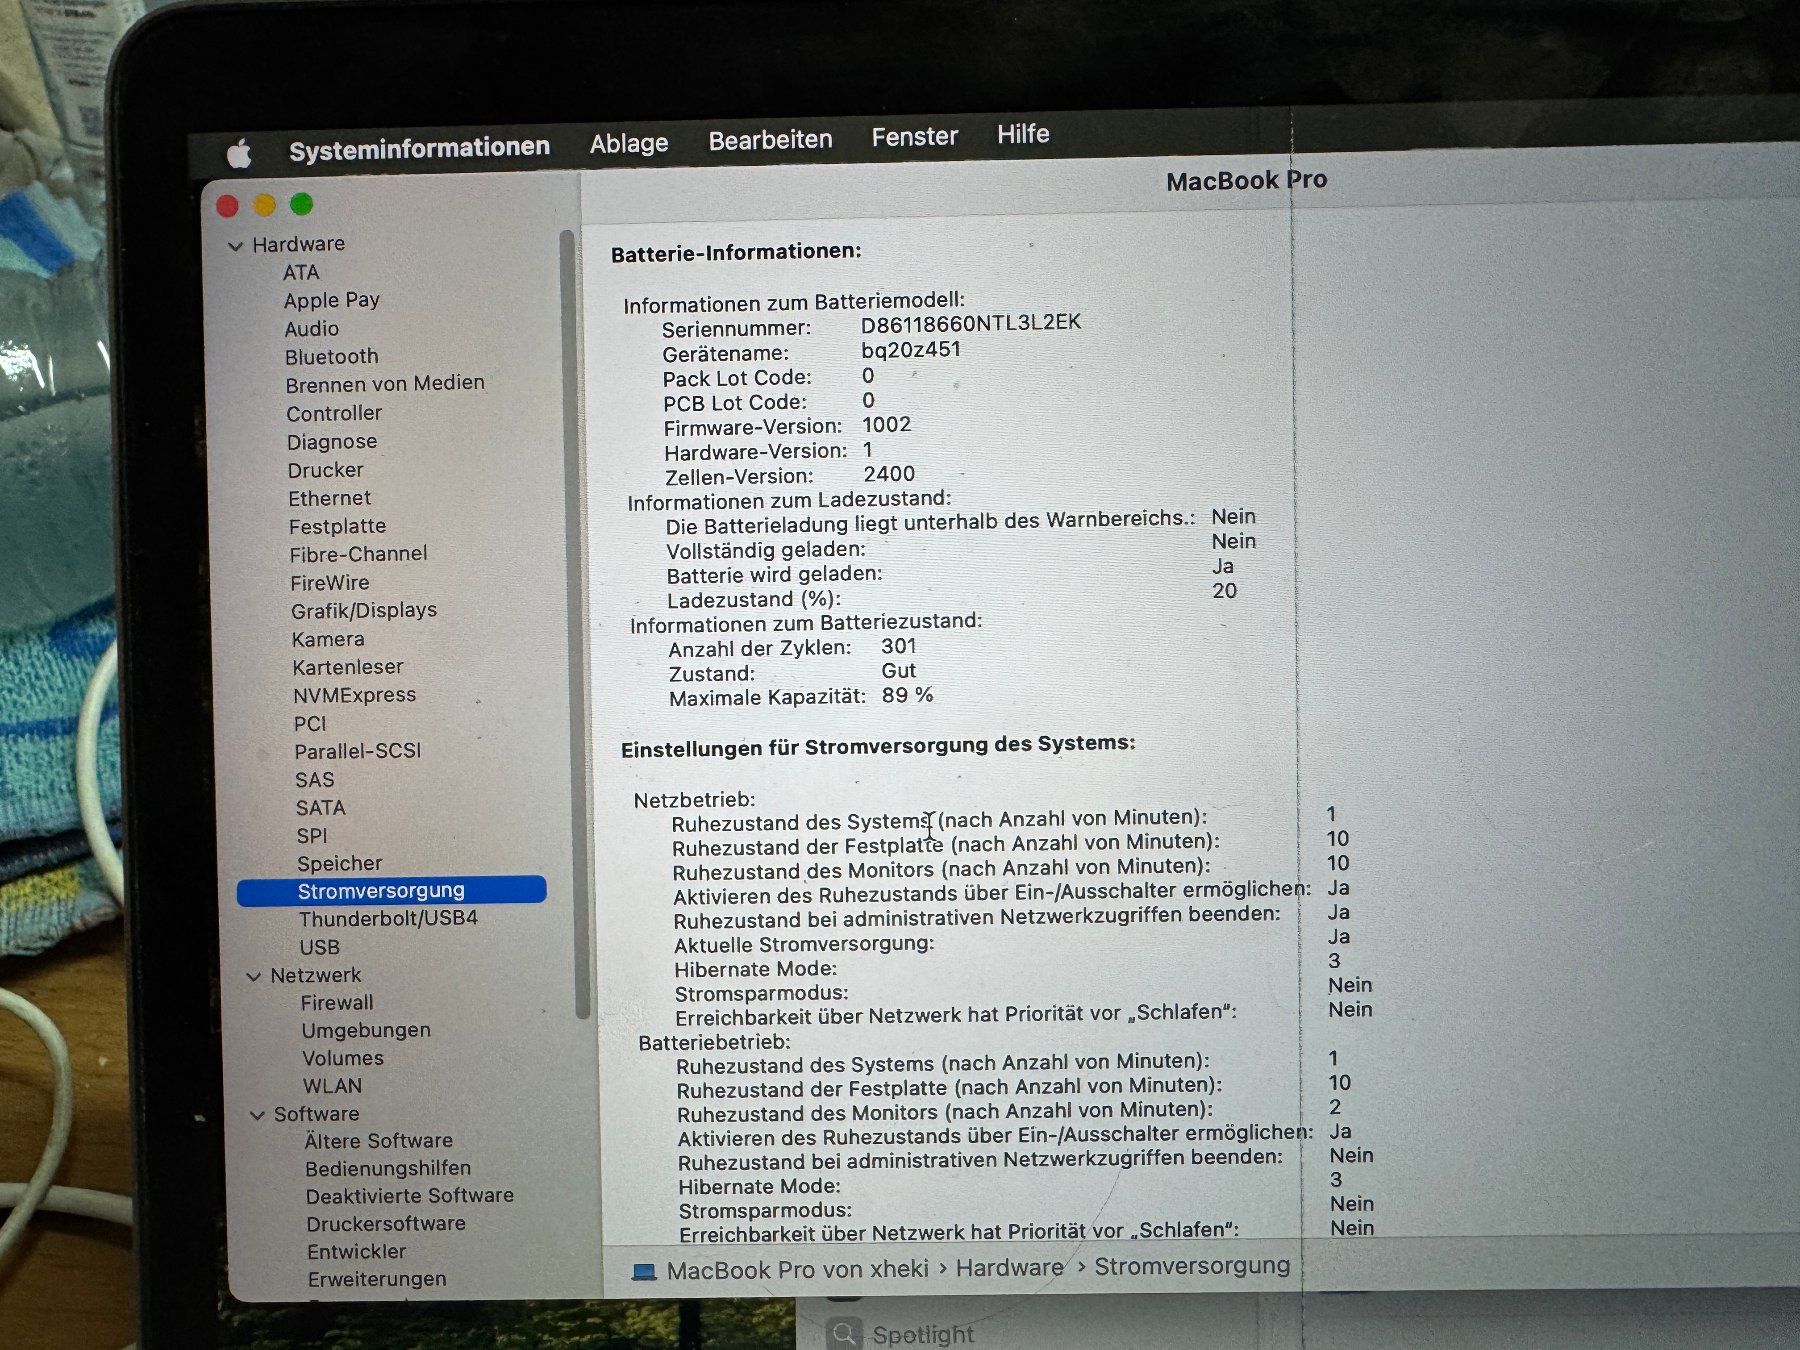
Task: Select Controller in the sidebar
Action: [334, 413]
